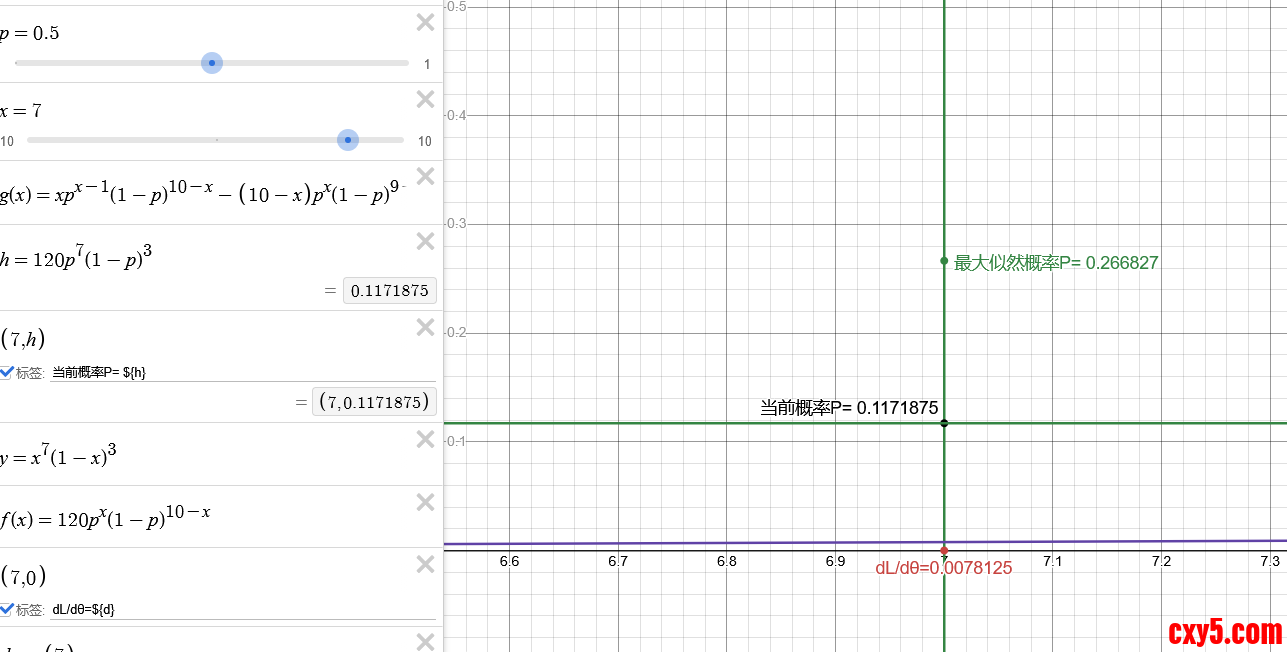1287x652 pixels.
Task: Uncheck the label checkbox for point (7,h)
Action: pyautogui.click(x=7, y=372)
